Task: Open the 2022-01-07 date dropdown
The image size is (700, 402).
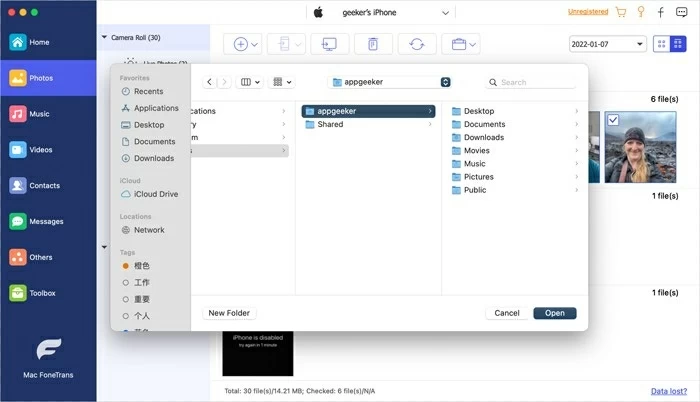Action: click(607, 45)
